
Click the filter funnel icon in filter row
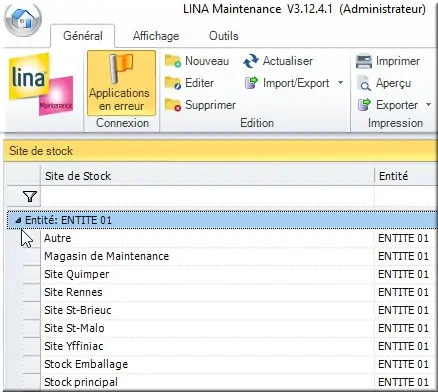[x=30, y=197]
